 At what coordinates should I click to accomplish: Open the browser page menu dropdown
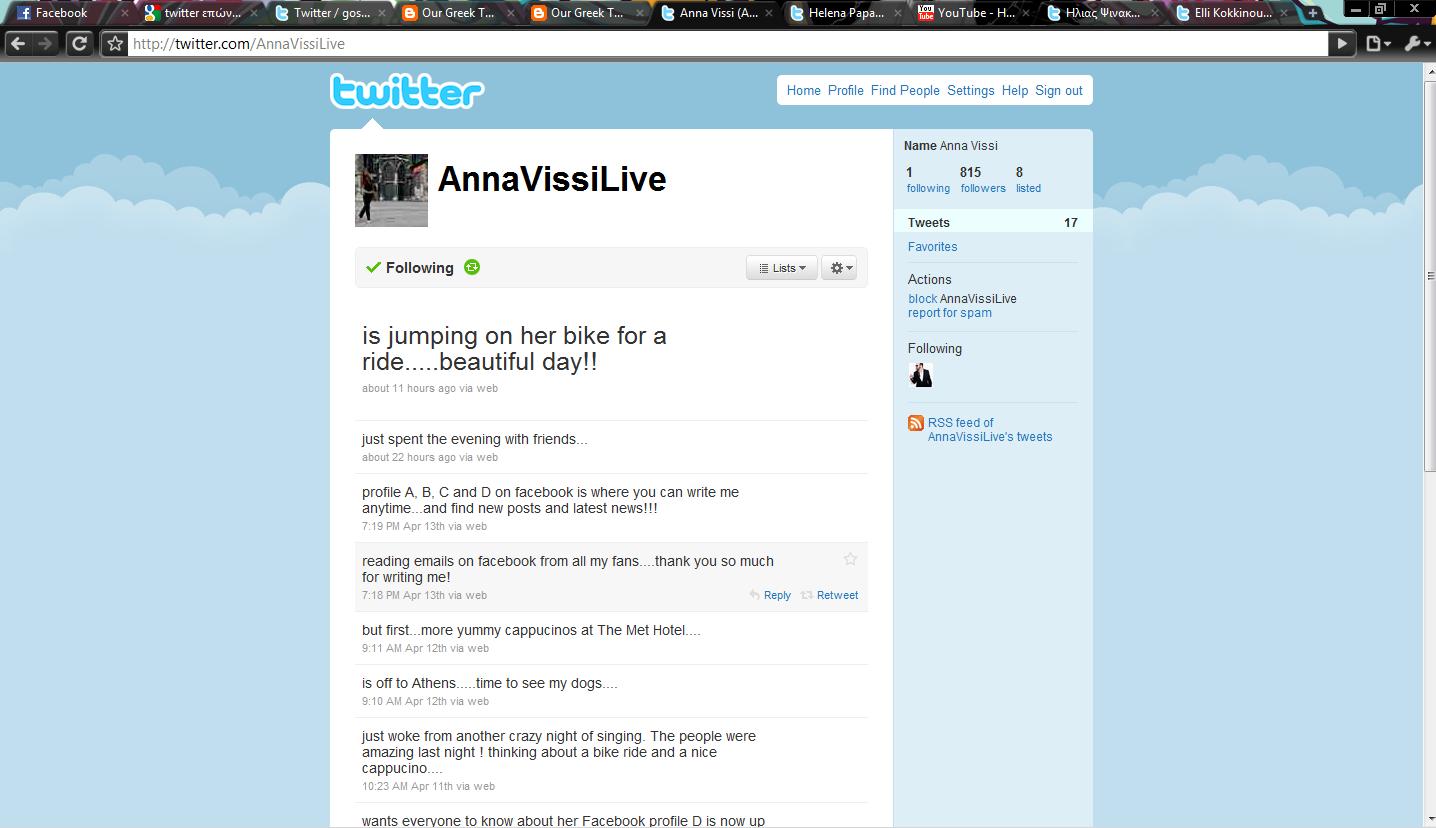coord(1378,44)
